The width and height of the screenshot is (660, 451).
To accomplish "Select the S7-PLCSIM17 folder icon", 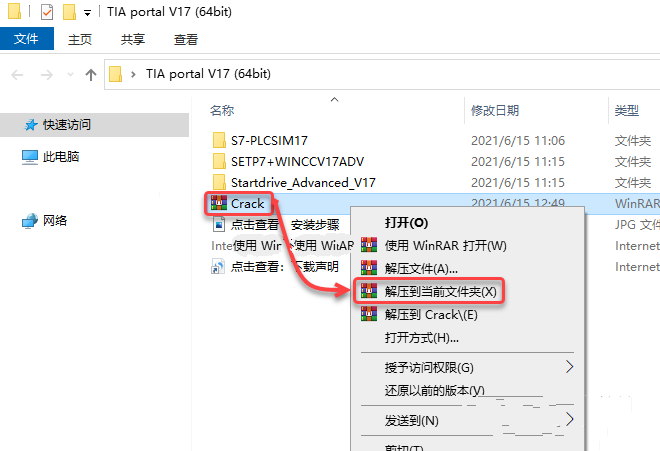I will [219, 140].
